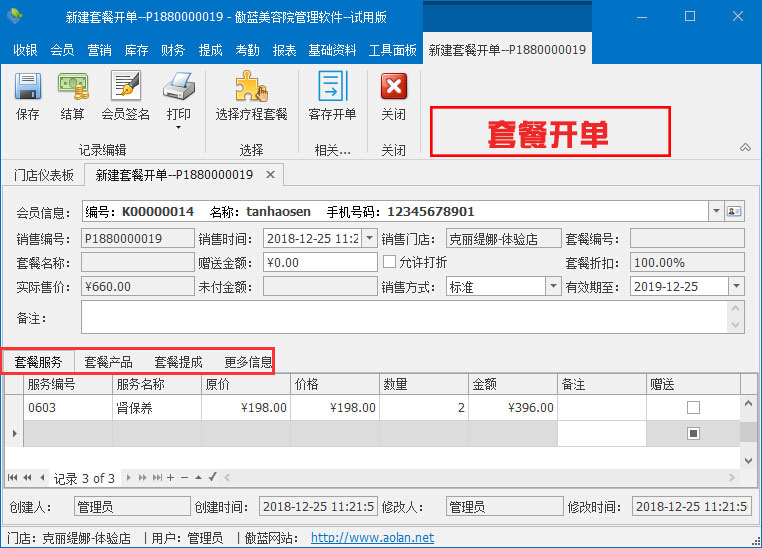The width and height of the screenshot is (762, 548).
Task: Switch to the 套餐产品 tab
Action: 108,362
